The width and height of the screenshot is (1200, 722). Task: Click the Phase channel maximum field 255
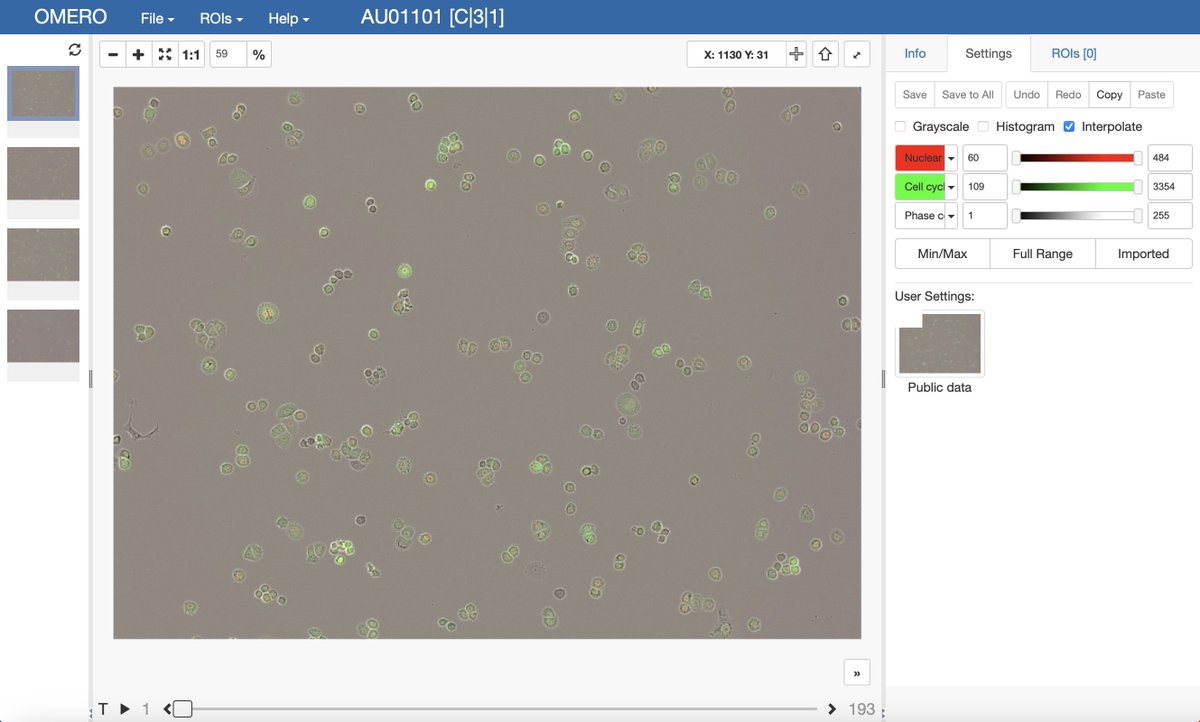point(1170,216)
